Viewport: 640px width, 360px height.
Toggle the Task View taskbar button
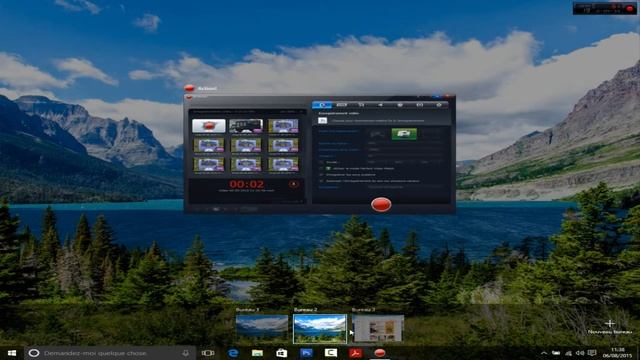(208, 353)
